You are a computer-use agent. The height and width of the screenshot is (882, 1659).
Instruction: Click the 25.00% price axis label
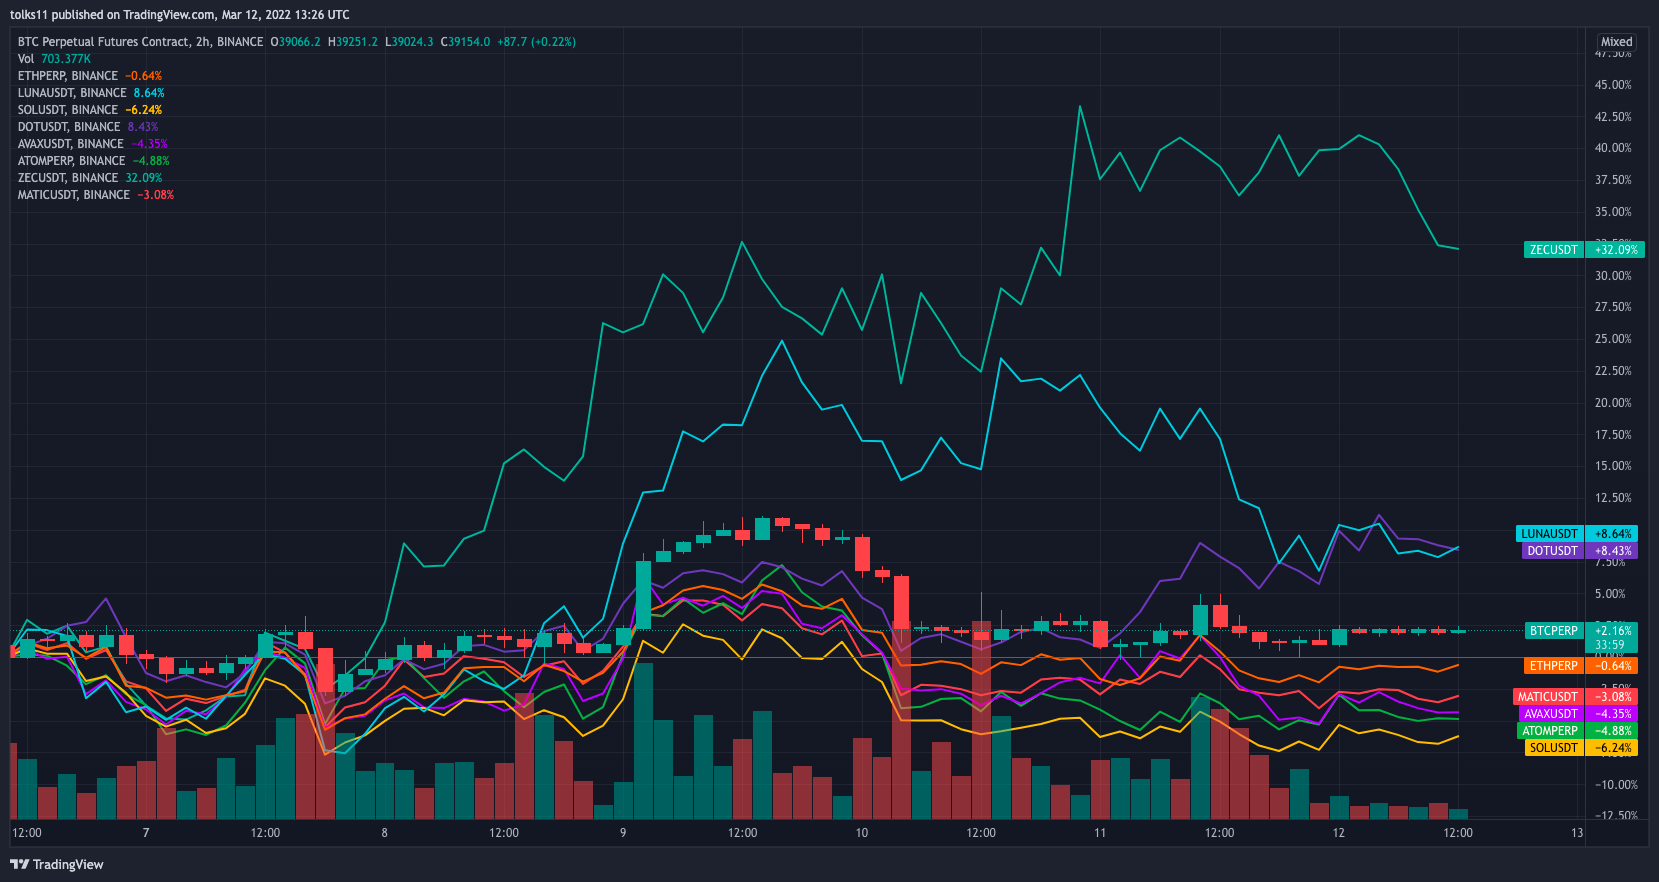[1613, 339]
